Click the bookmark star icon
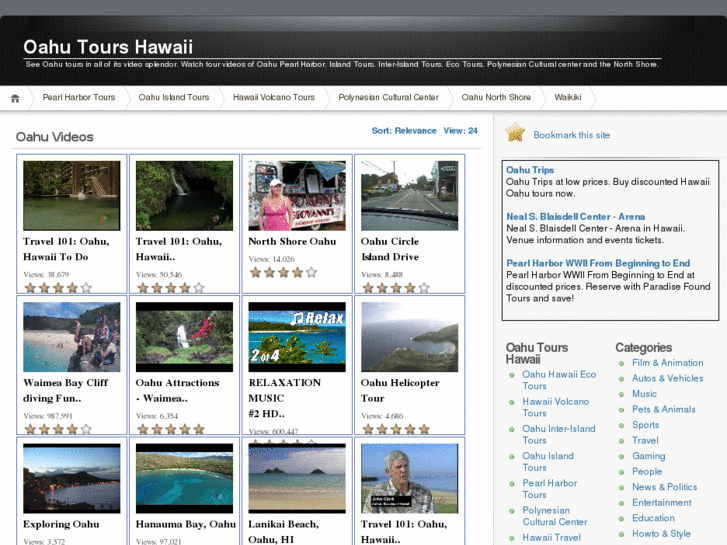 (515, 133)
